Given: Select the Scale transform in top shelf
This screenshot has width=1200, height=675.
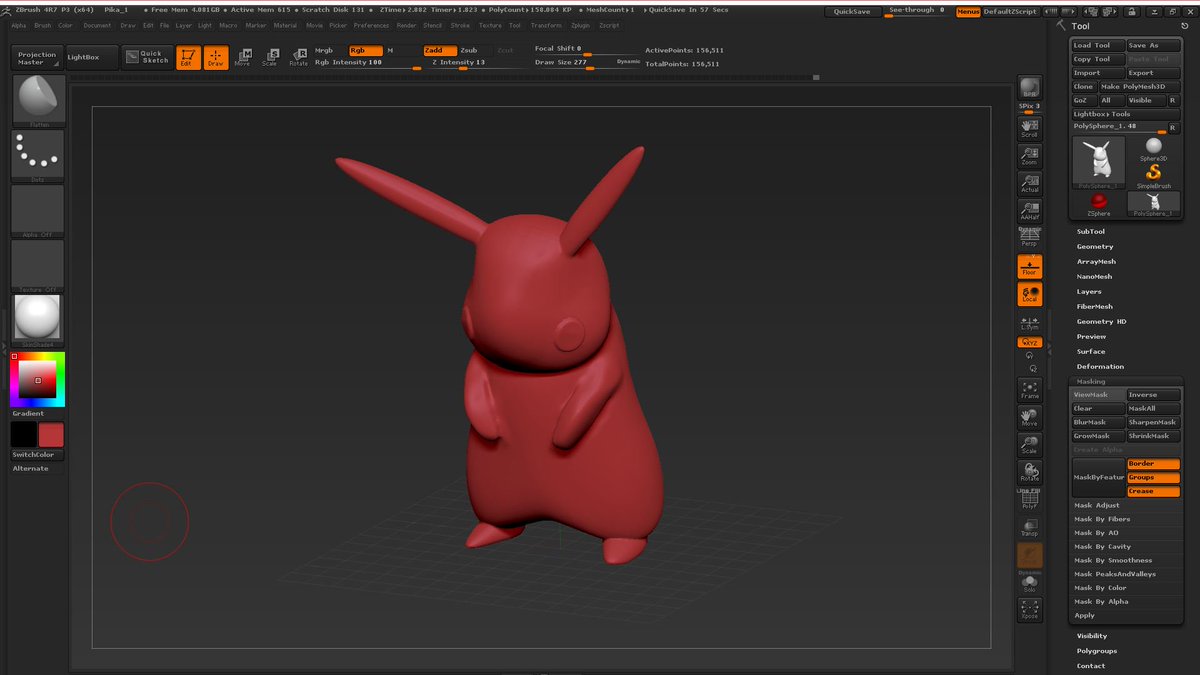Looking at the screenshot, I should click(270, 58).
